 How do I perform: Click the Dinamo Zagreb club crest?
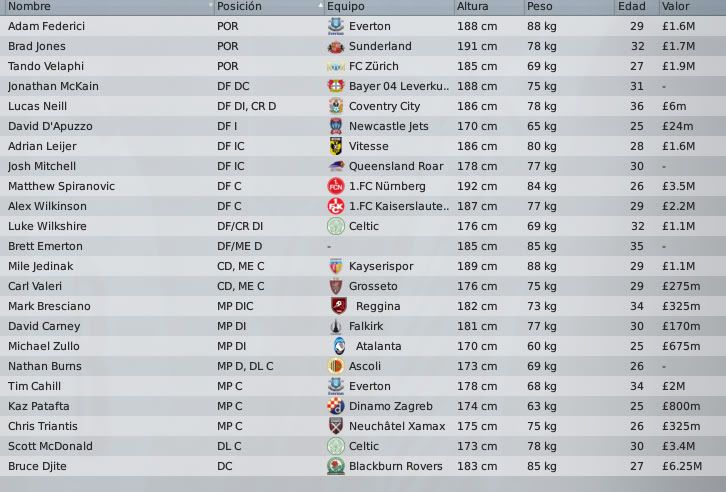335,406
